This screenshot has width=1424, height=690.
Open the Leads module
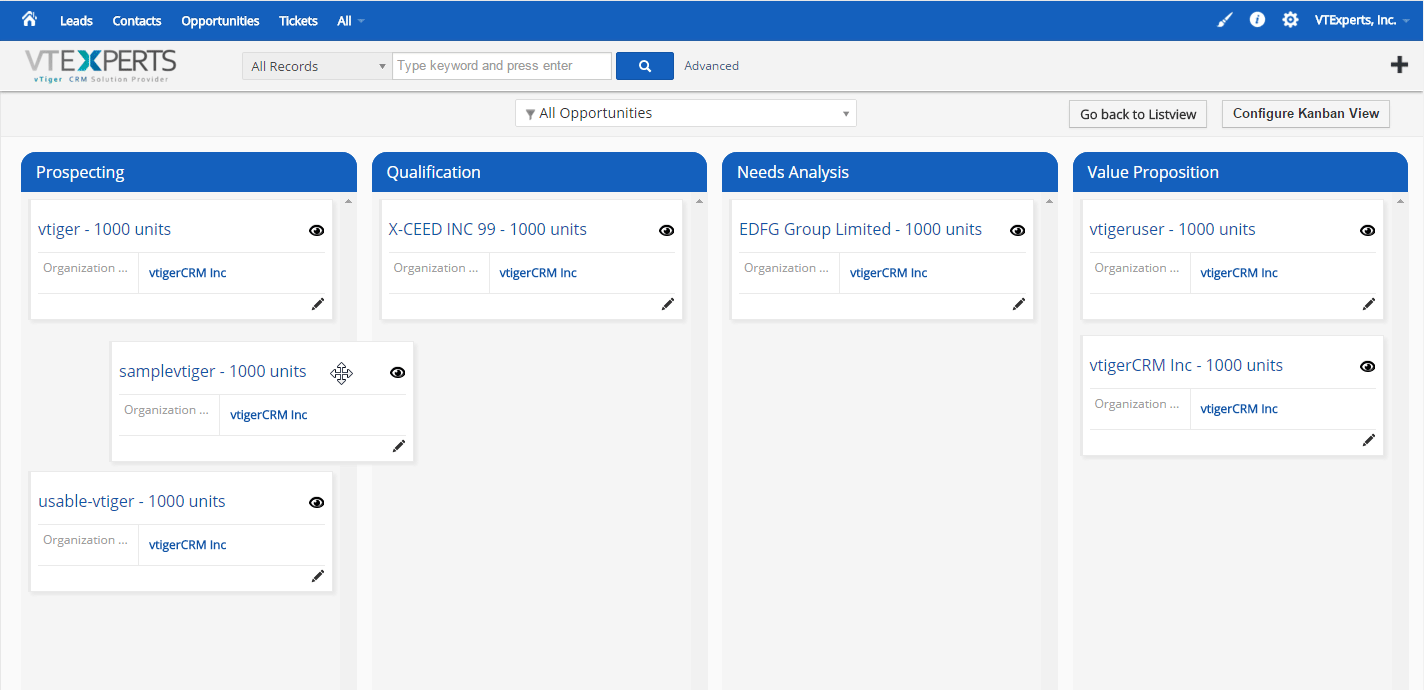click(x=76, y=20)
